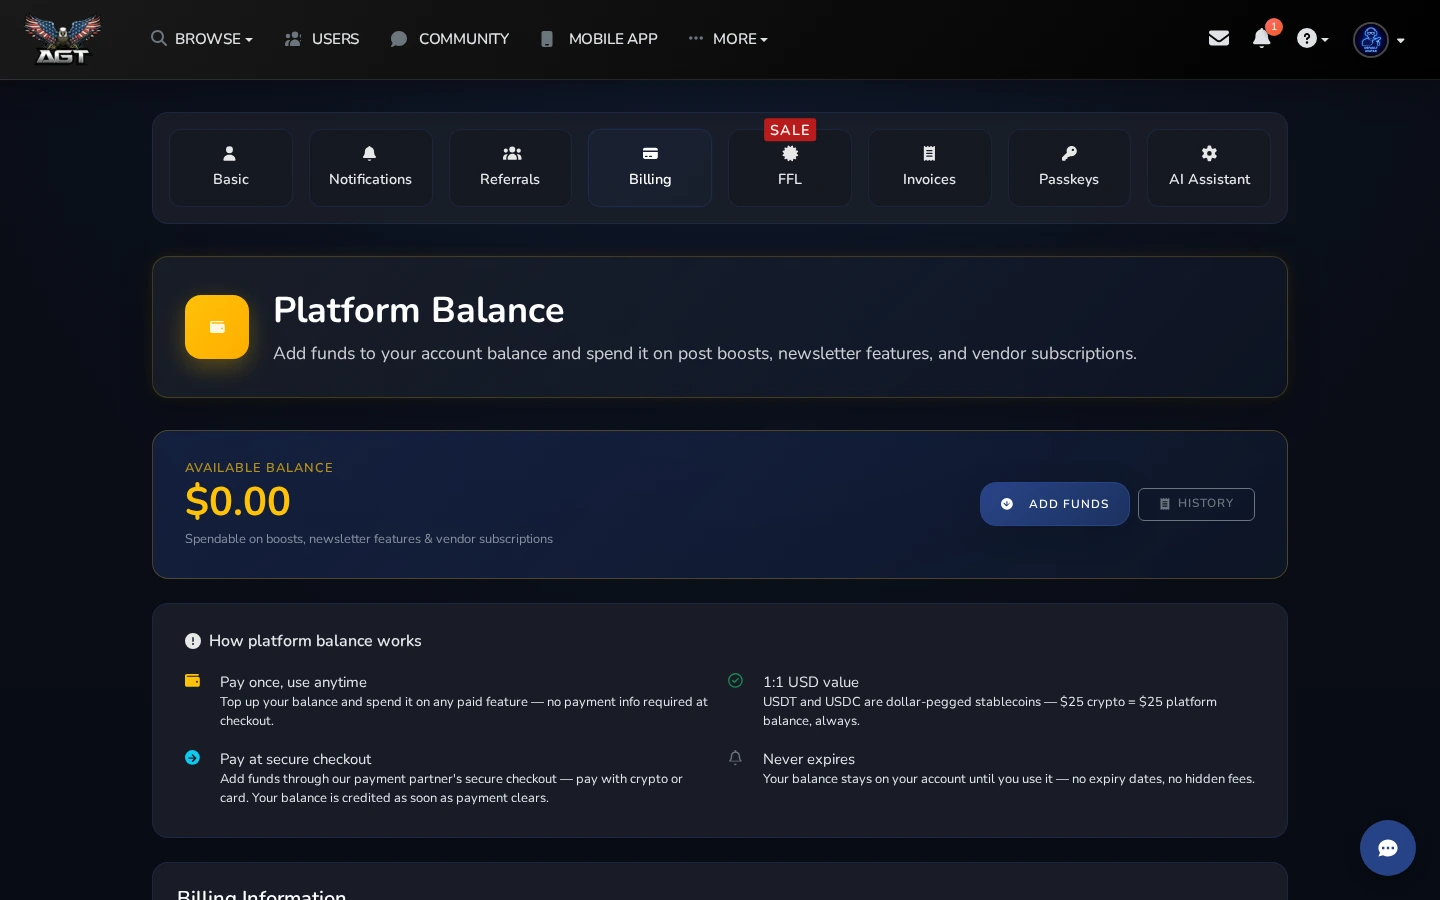
Task: Switch to the Basic settings tab
Action: (231, 168)
